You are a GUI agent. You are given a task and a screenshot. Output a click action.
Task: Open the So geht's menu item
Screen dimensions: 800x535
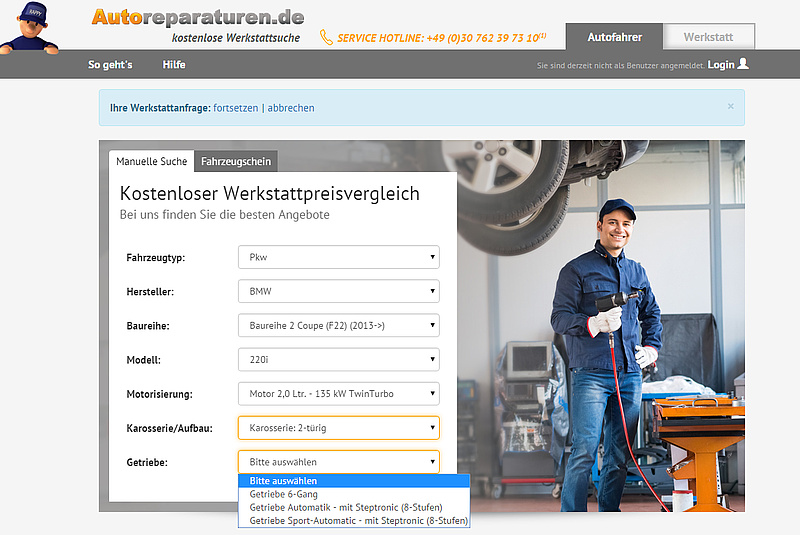pyautogui.click(x=110, y=65)
